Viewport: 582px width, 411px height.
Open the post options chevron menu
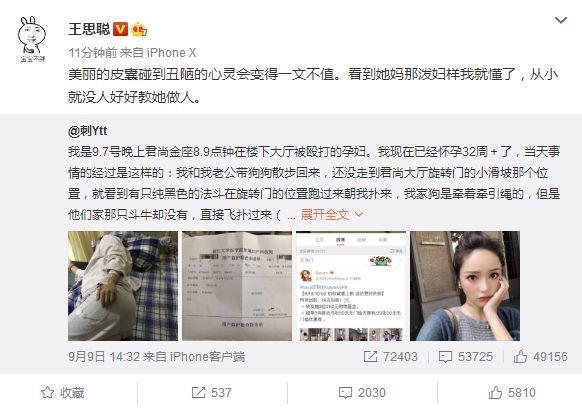[x=560, y=20]
